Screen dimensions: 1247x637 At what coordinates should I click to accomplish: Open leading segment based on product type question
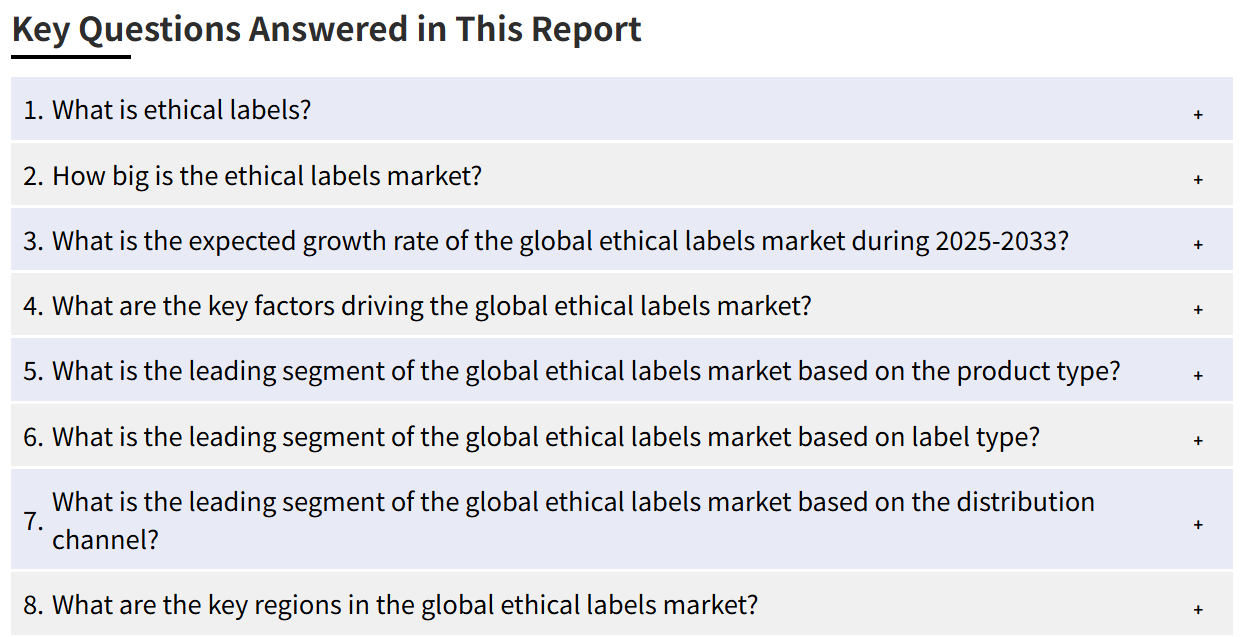coord(622,371)
